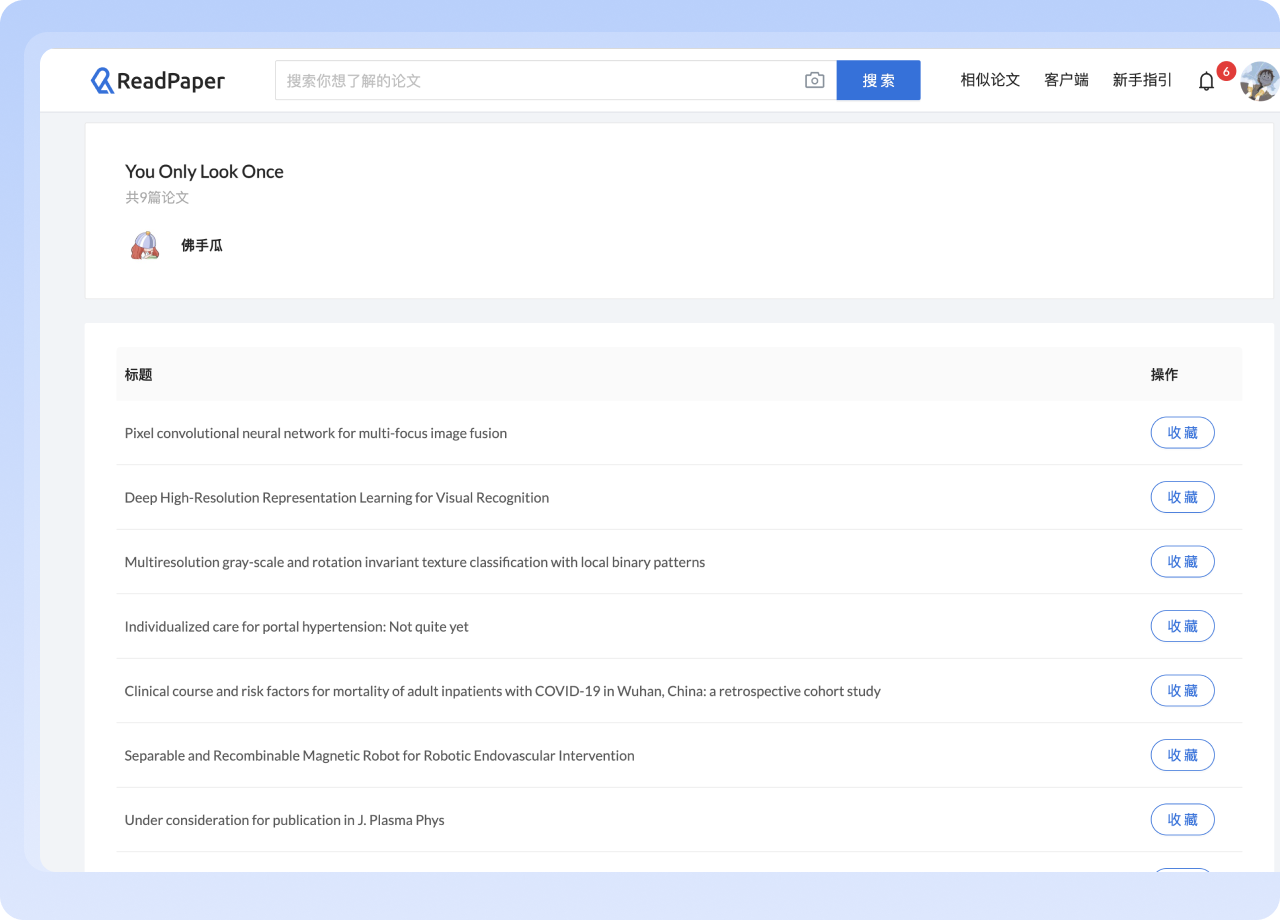Click the ReadPaper logo
The image size is (1280, 920).
pos(158,81)
